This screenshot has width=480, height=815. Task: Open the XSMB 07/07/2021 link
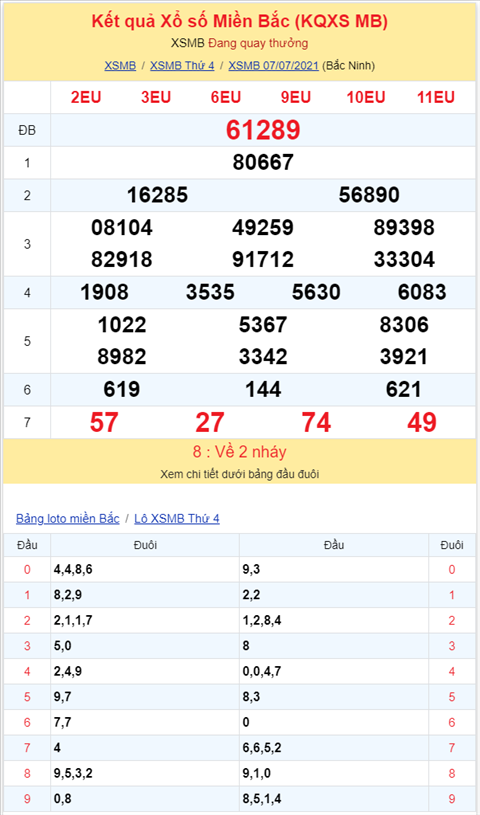point(274,65)
